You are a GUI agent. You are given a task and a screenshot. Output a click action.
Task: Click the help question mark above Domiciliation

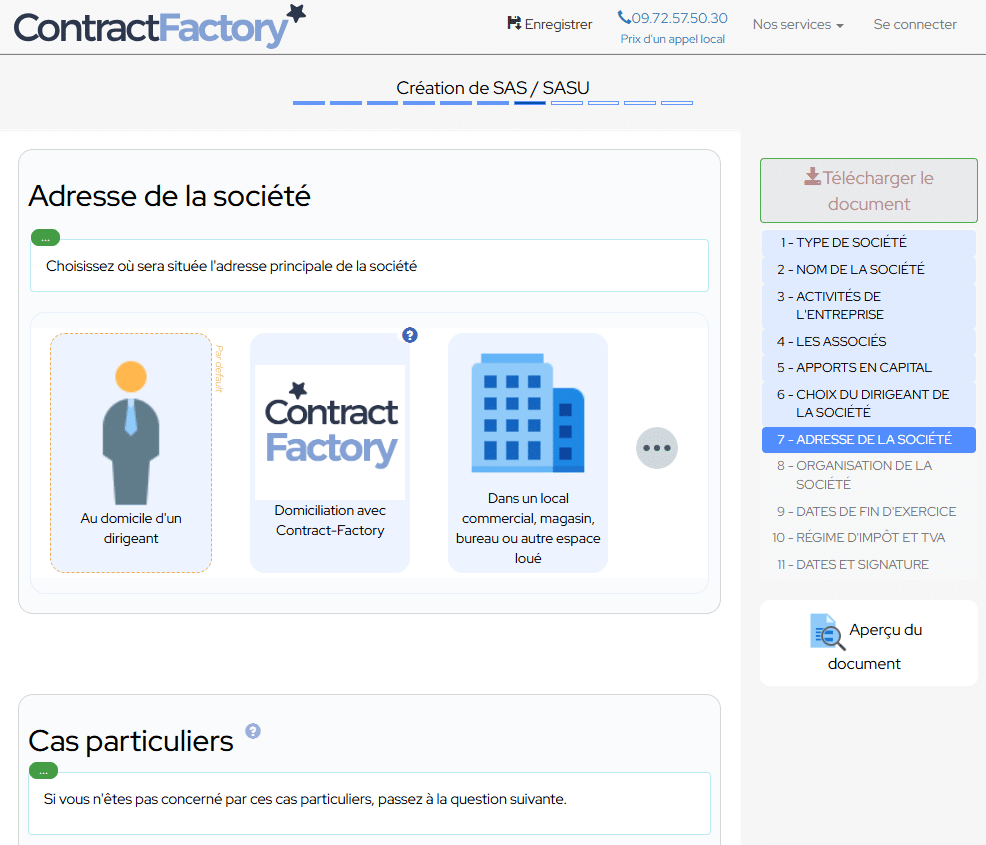coord(410,335)
